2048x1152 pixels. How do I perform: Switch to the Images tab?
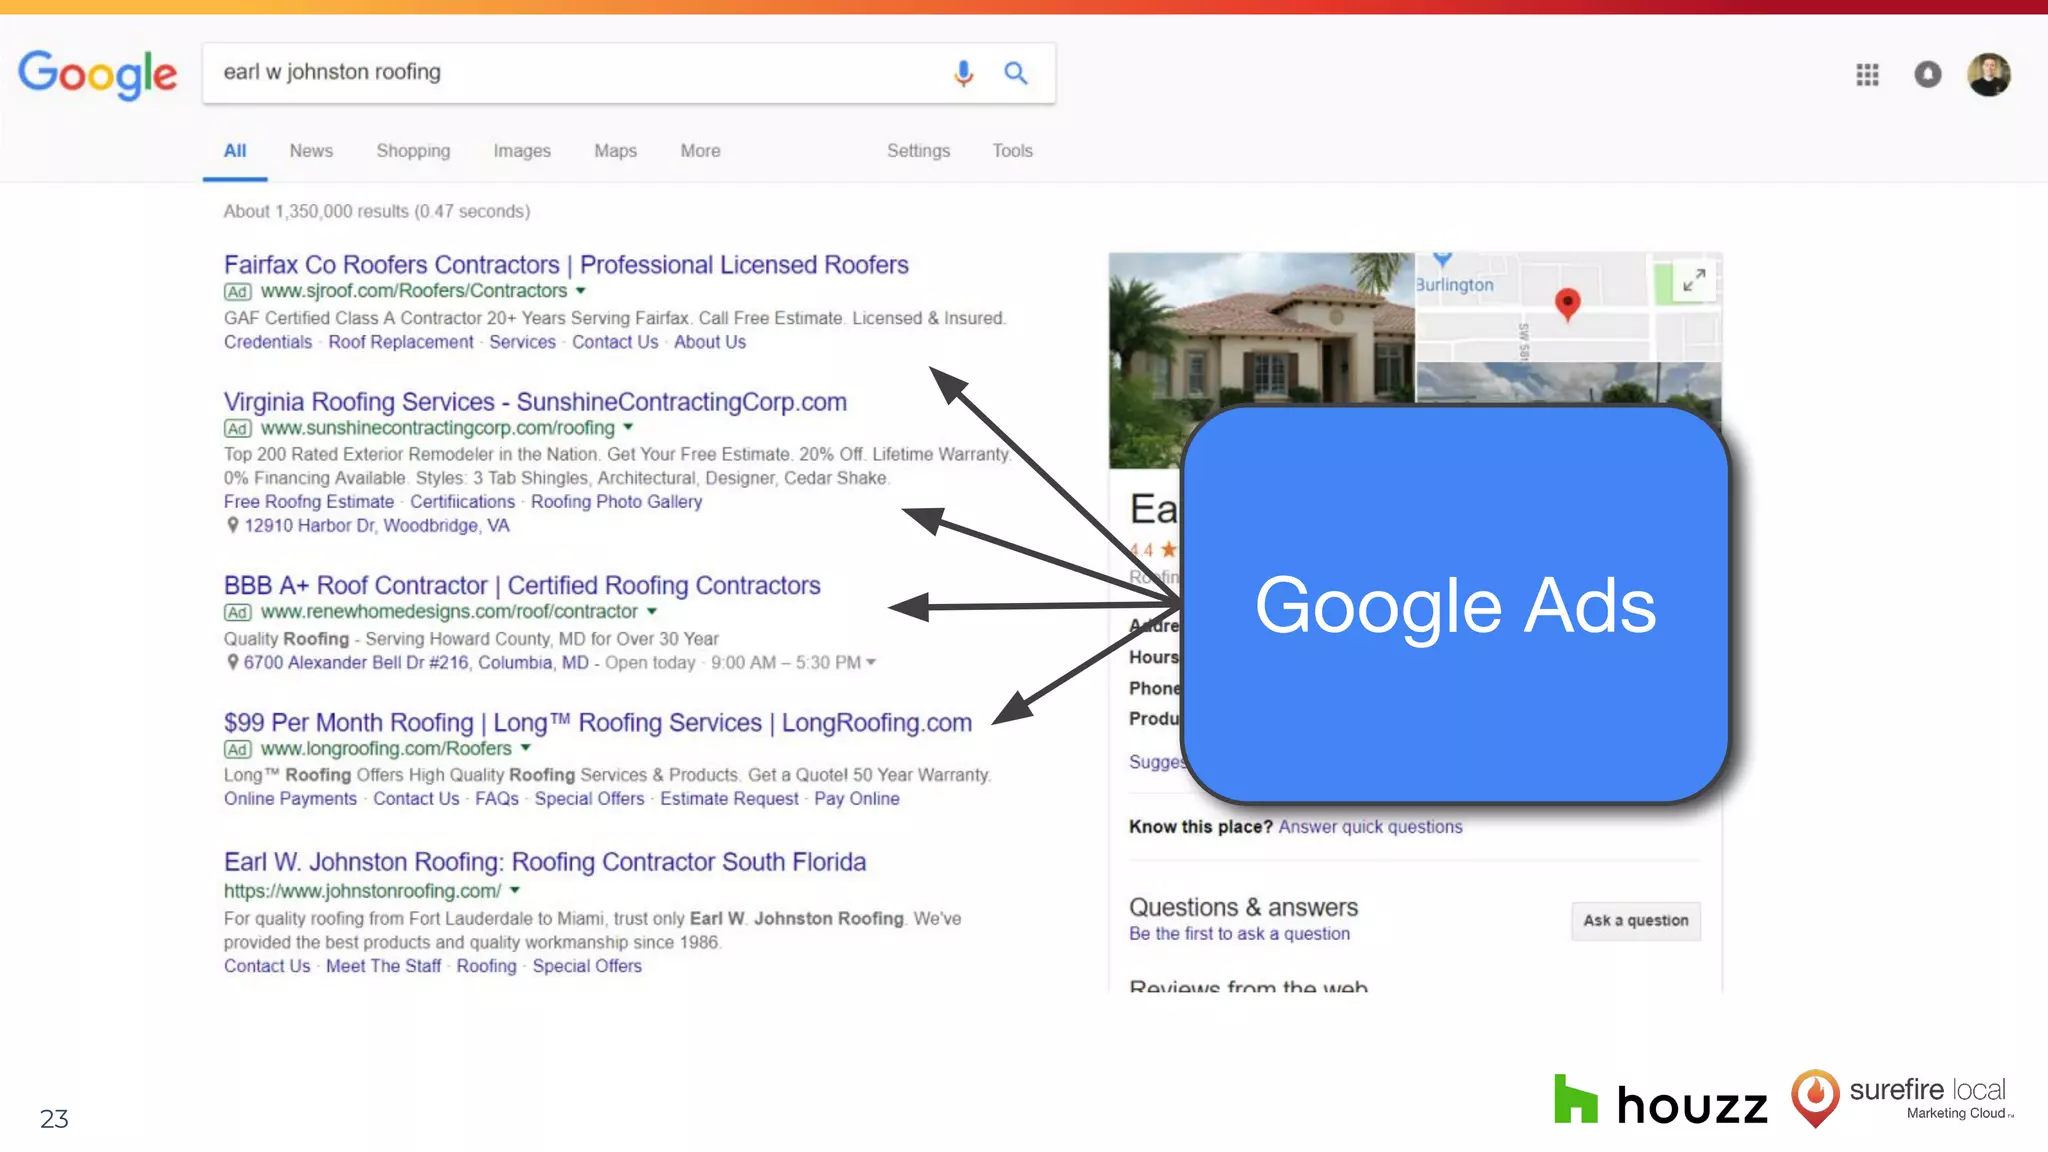point(522,151)
